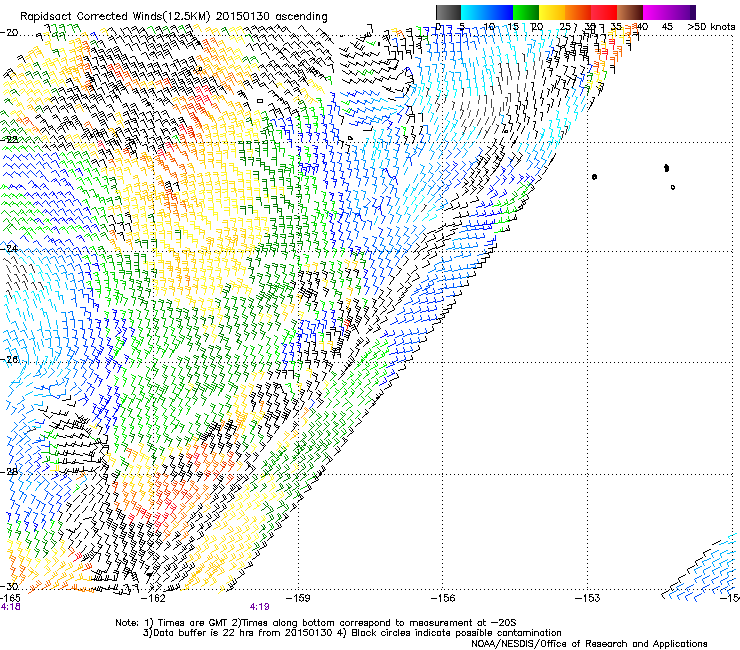Click the '-159' longitude axis label
Viewport: 740px width, 650px height.
point(298,598)
